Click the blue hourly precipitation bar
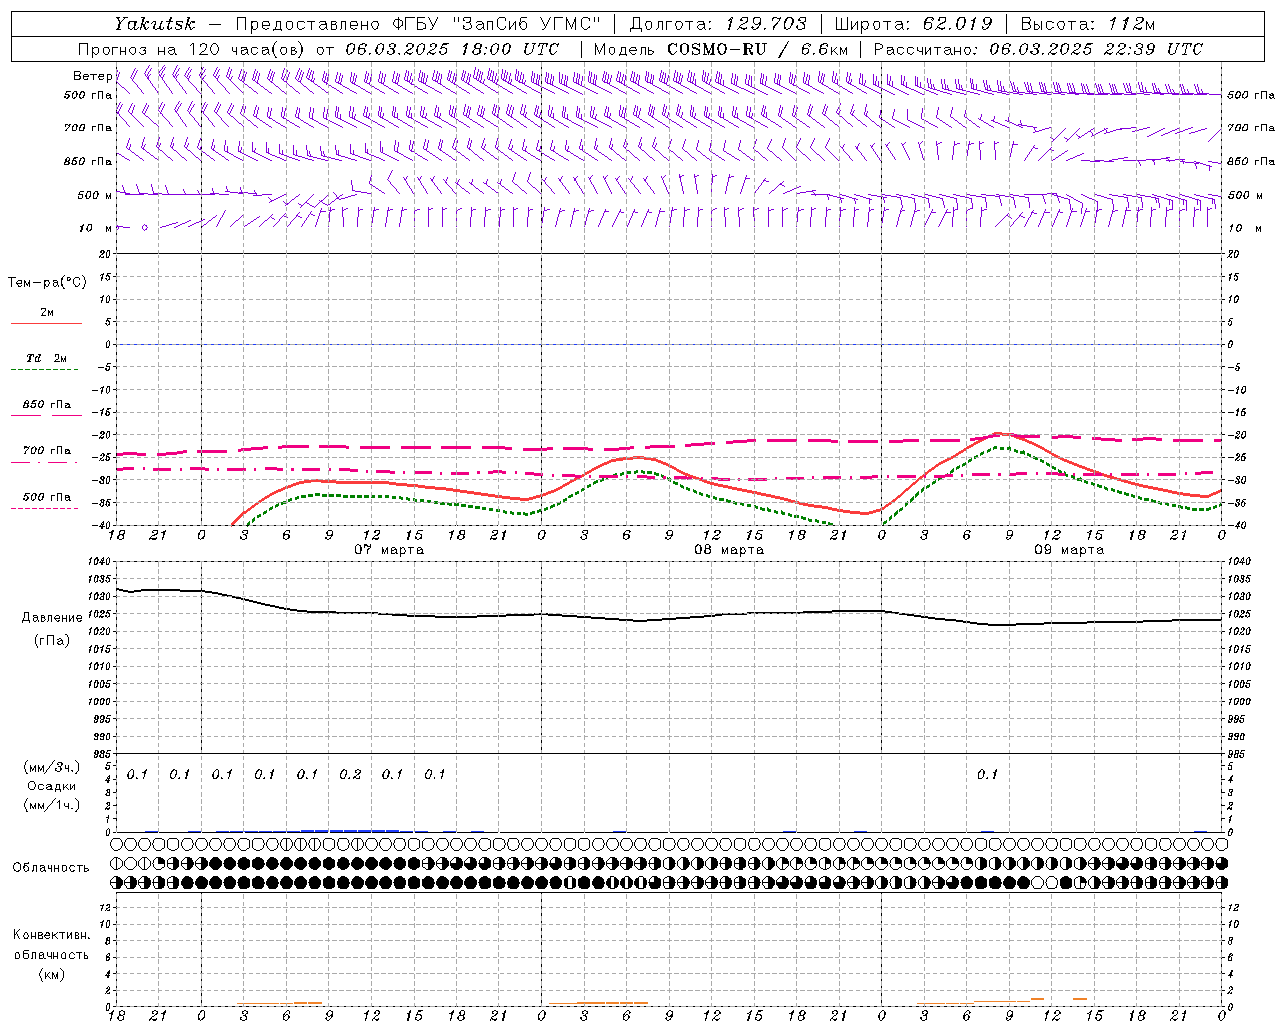Screen dimensions: 1280x1024 tap(350, 830)
